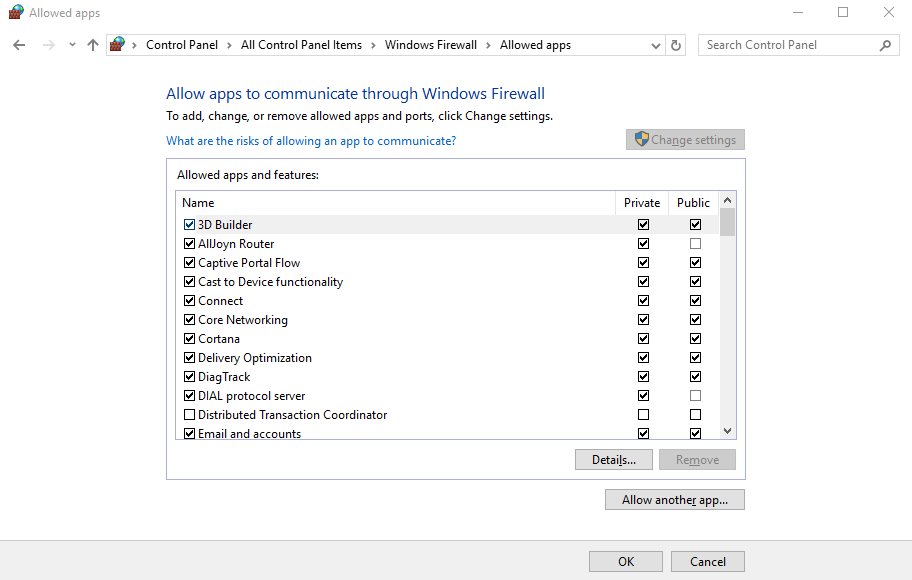Click the search magnifier icon
912x580 pixels.
885,45
